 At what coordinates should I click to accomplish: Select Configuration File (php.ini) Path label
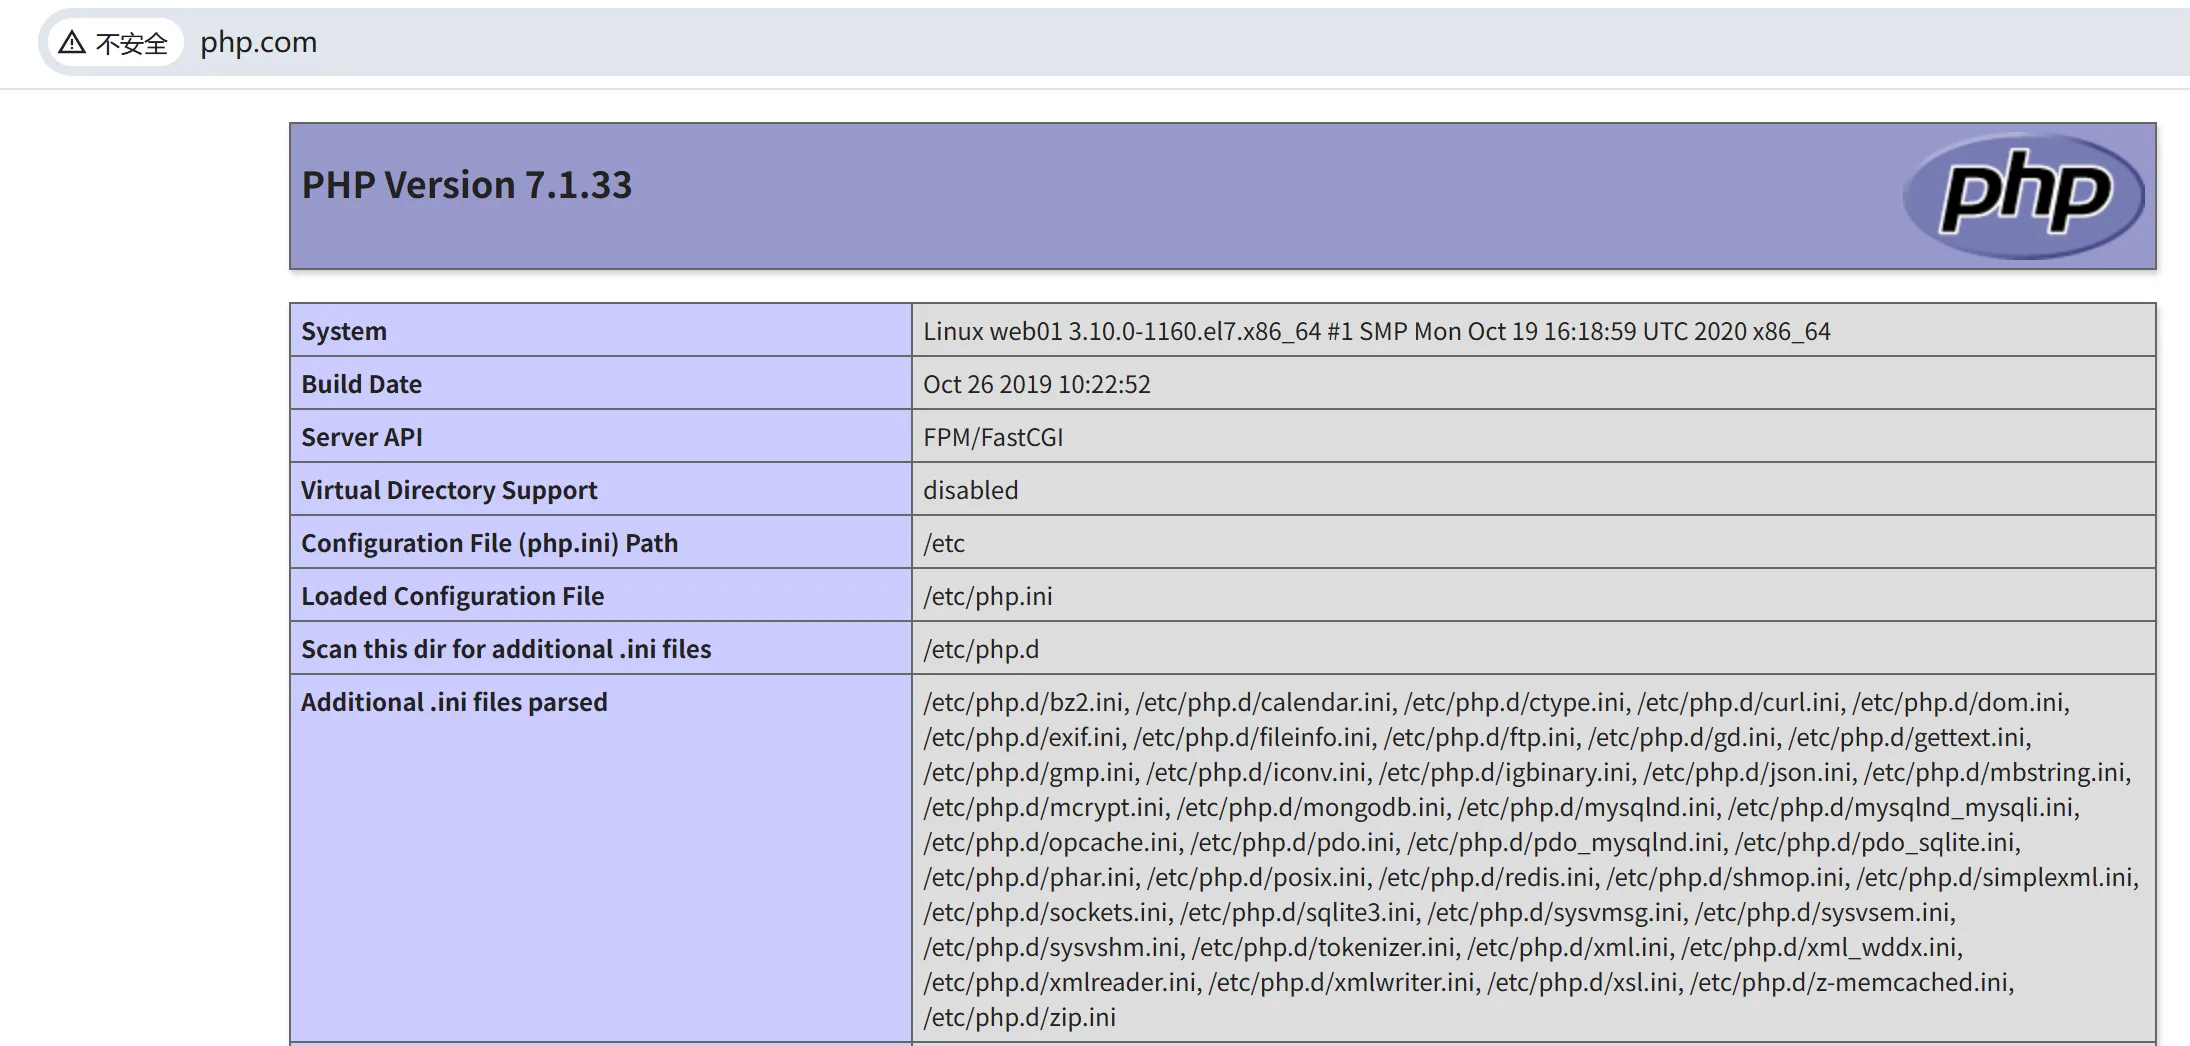489,543
